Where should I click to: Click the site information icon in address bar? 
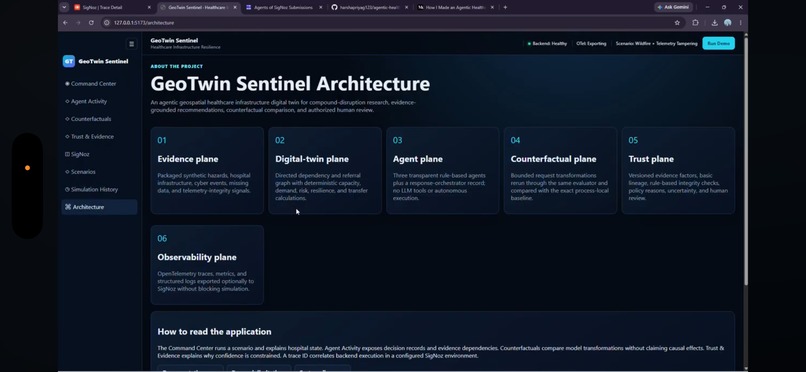(x=107, y=23)
